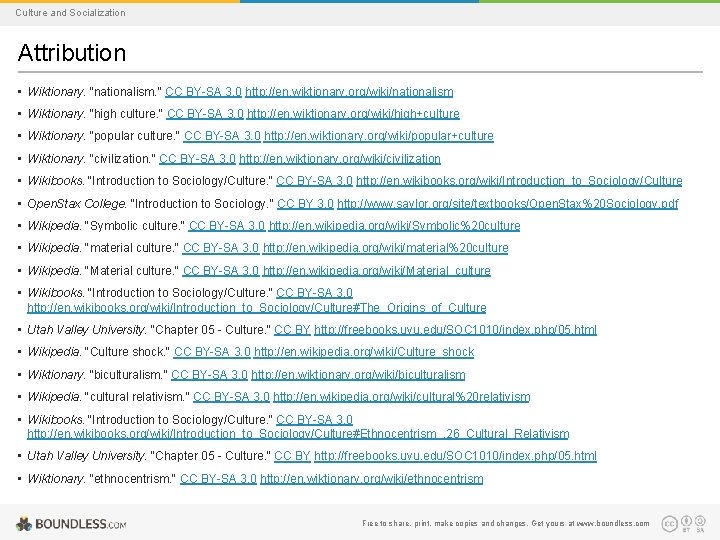Open CC BY-SA 3.0 license for Symbolic culture
The width and height of the screenshot is (720, 540).
click(227, 226)
